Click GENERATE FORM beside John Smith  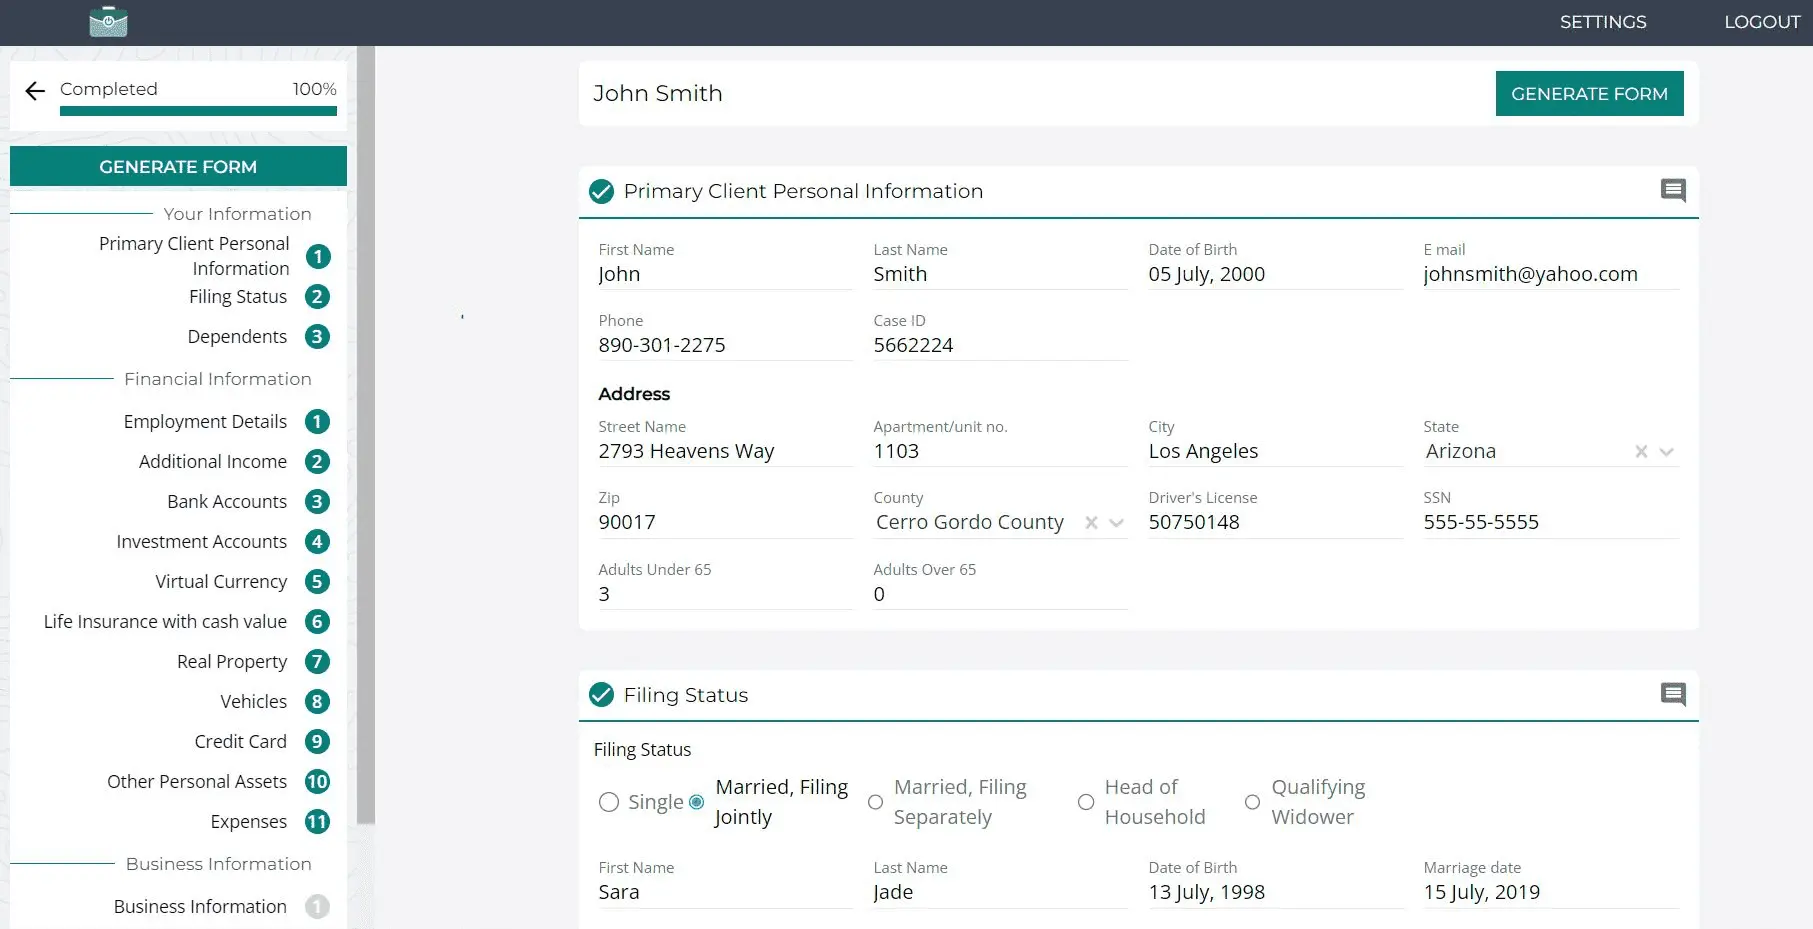click(1589, 93)
